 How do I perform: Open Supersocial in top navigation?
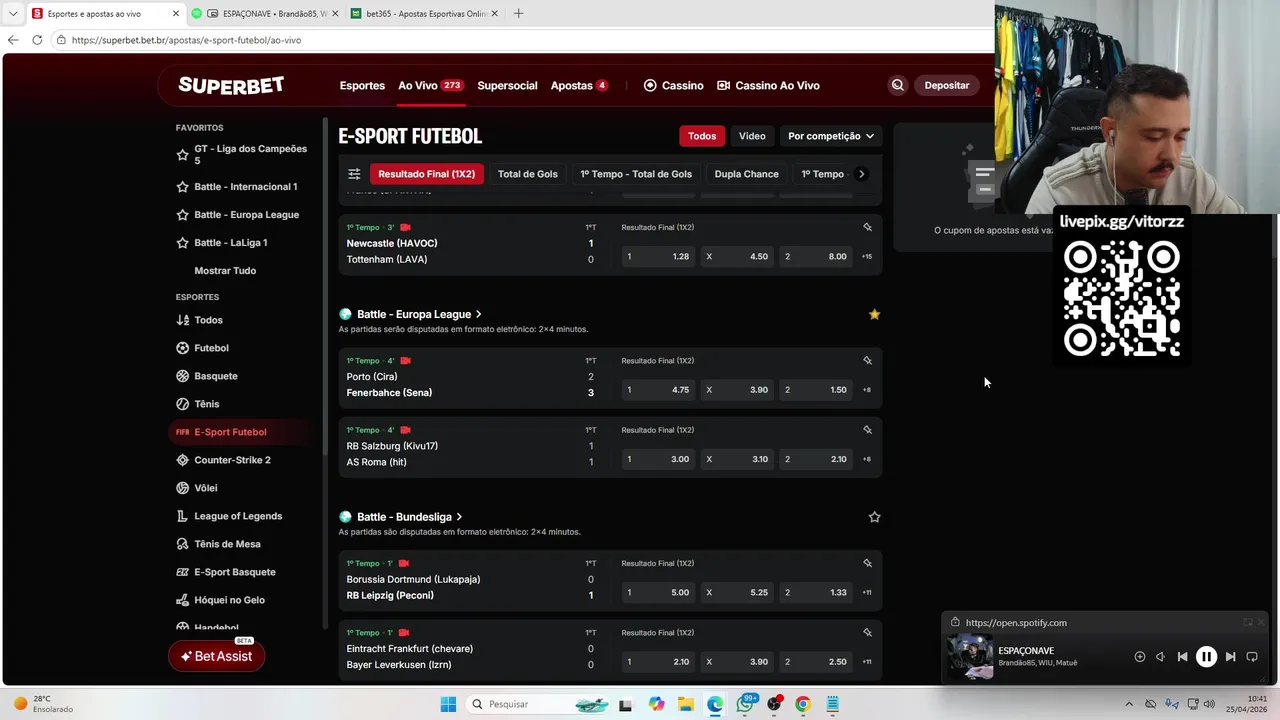507,86
